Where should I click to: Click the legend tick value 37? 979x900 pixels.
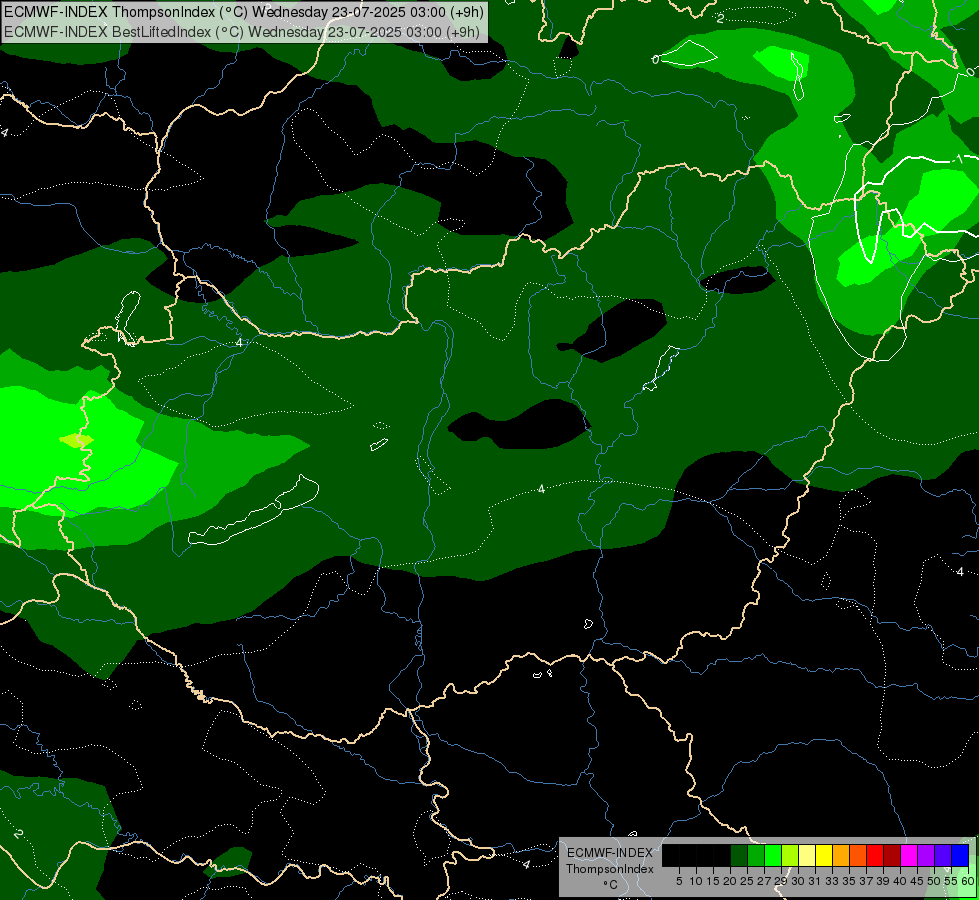(x=866, y=881)
